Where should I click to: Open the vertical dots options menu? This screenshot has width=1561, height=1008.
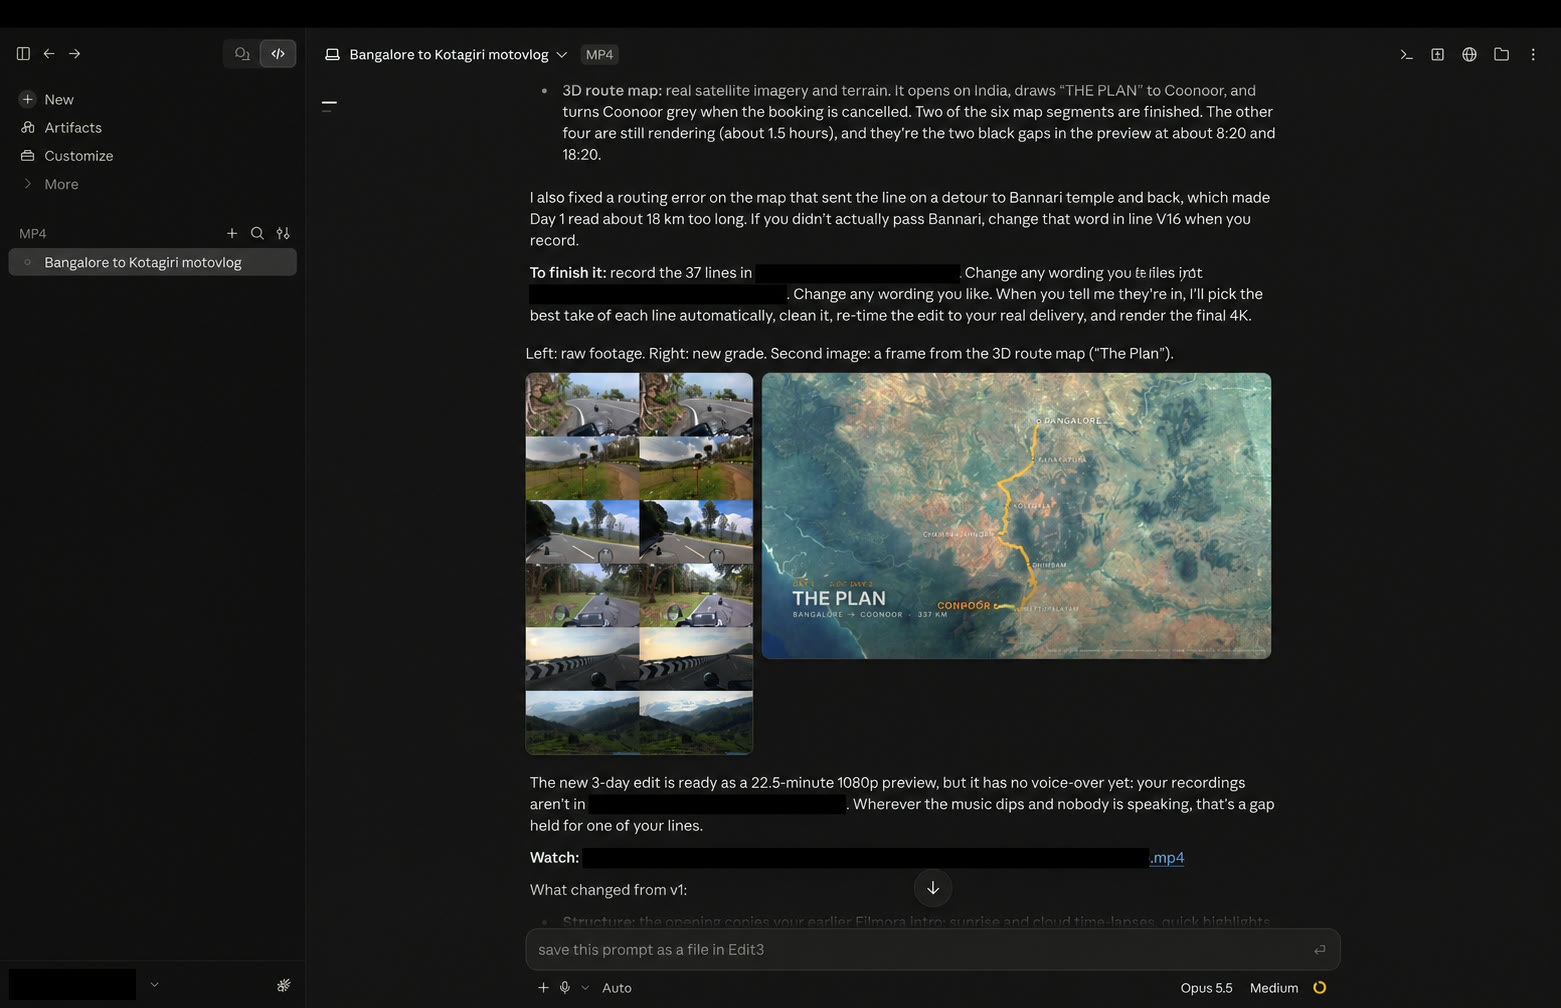click(1533, 54)
